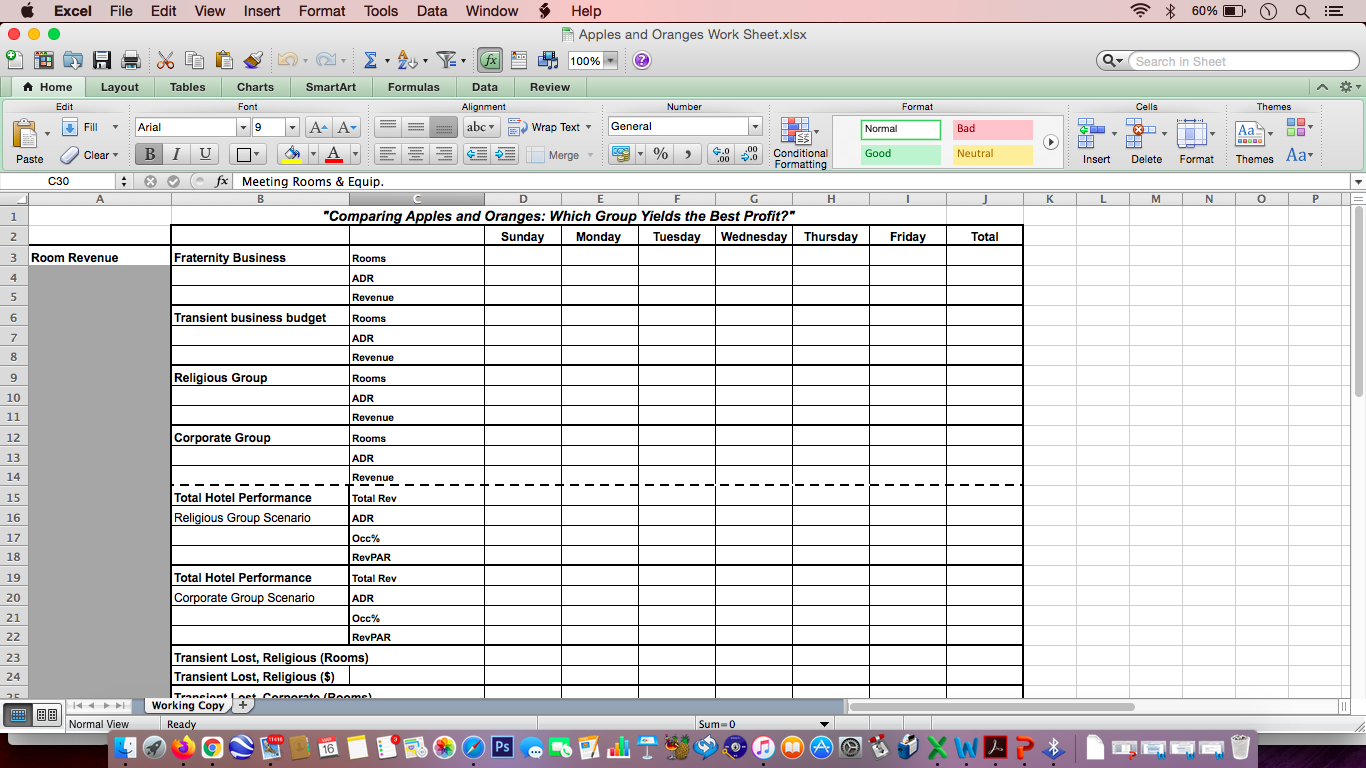Toggle bold formatting in the Font section
This screenshot has width=1366, height=768.
click(x=148, y=154)
